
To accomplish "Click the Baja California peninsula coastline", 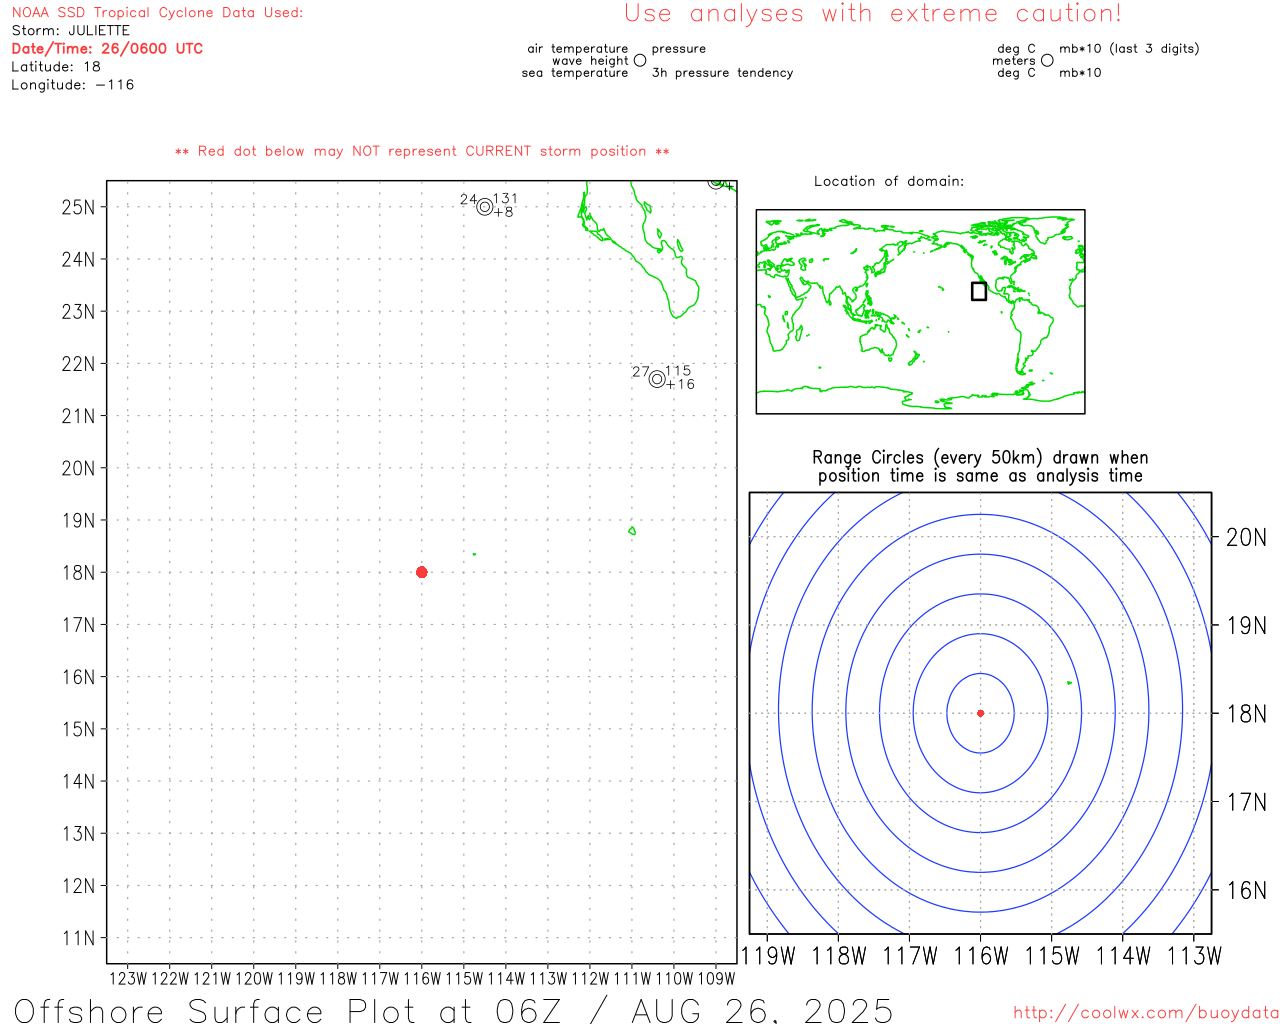I will pos(640,250).
